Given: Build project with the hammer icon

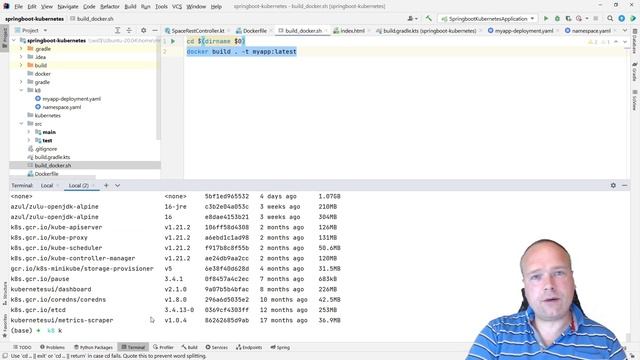Looking at the screenshot, I should click(429, 18).
